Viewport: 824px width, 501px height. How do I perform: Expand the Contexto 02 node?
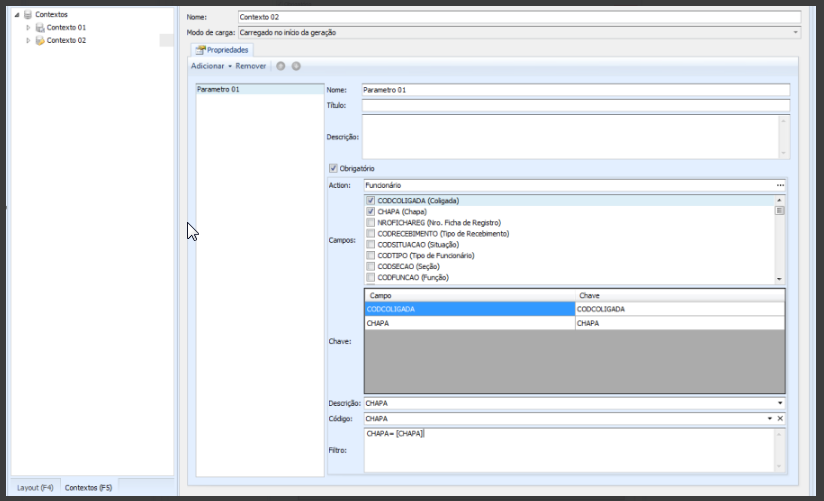pyautogui.click(x=28, y=40)
